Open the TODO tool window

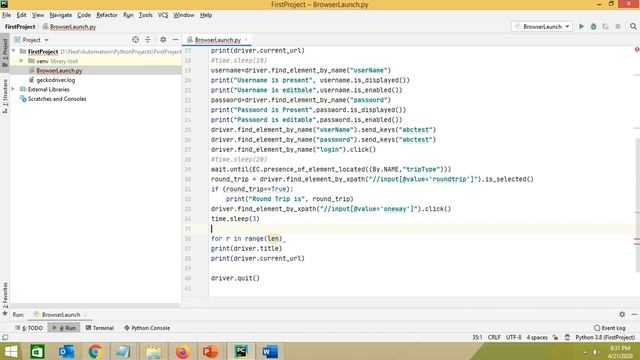29,328
